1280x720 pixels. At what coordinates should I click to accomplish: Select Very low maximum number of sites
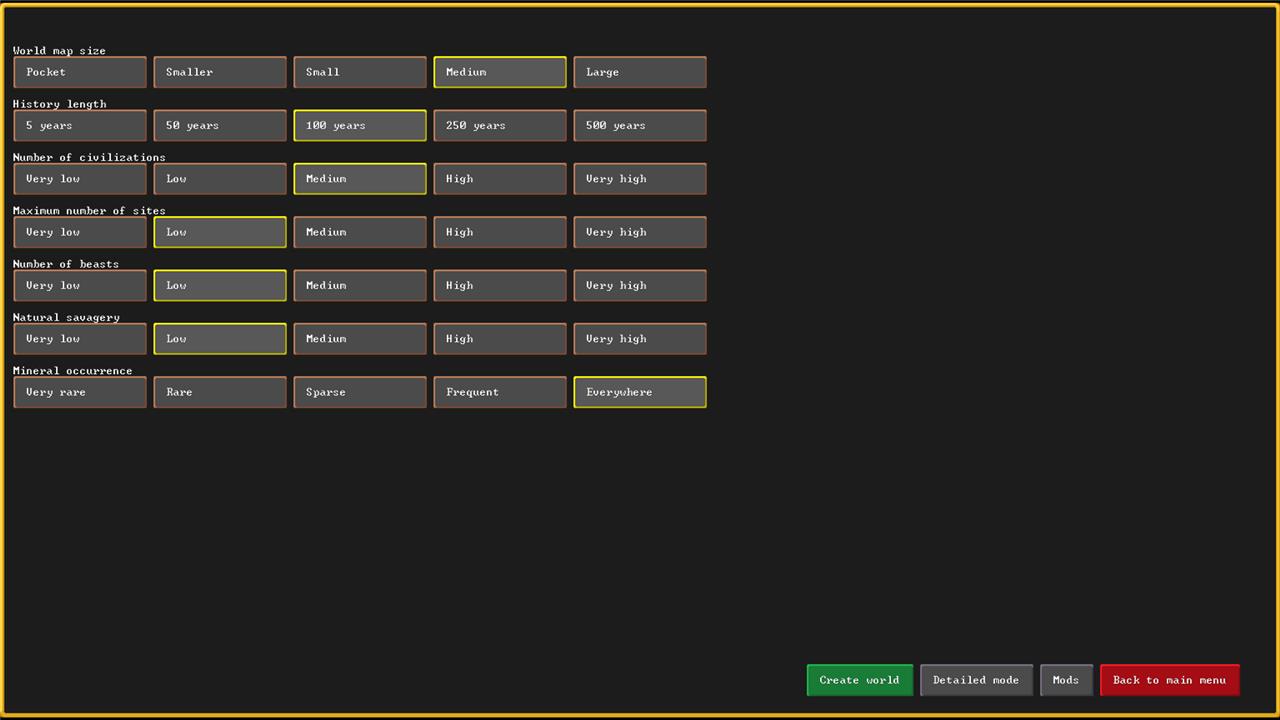80,232
